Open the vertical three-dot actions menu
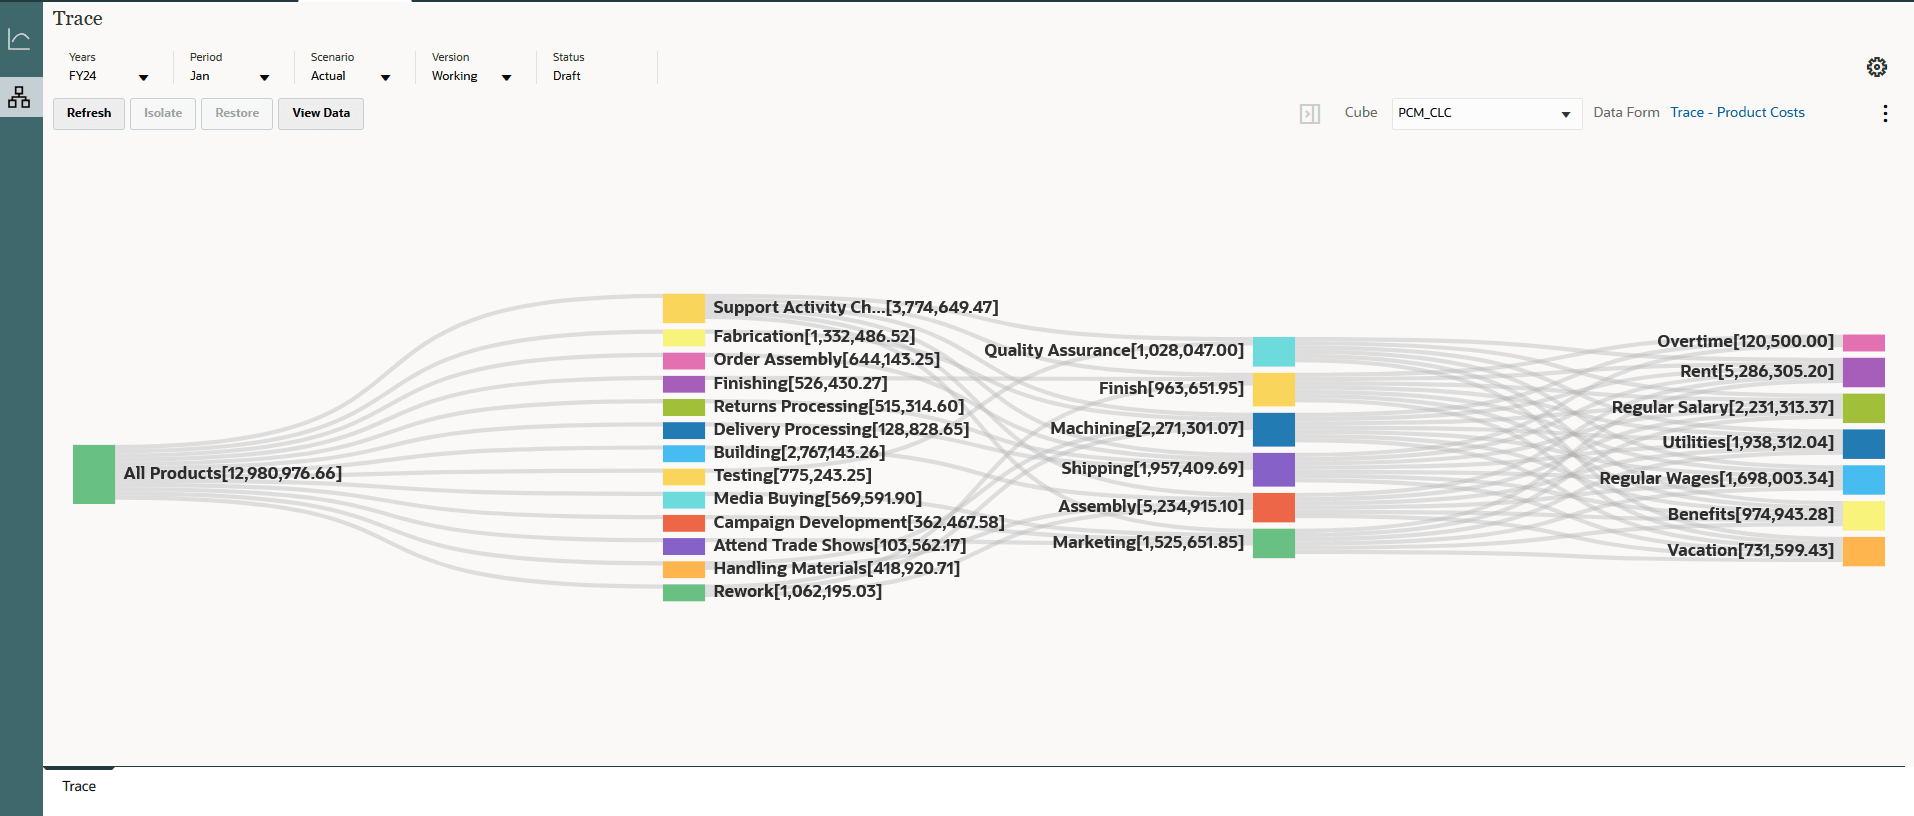1914x816 pixels. pos(1885,114)
